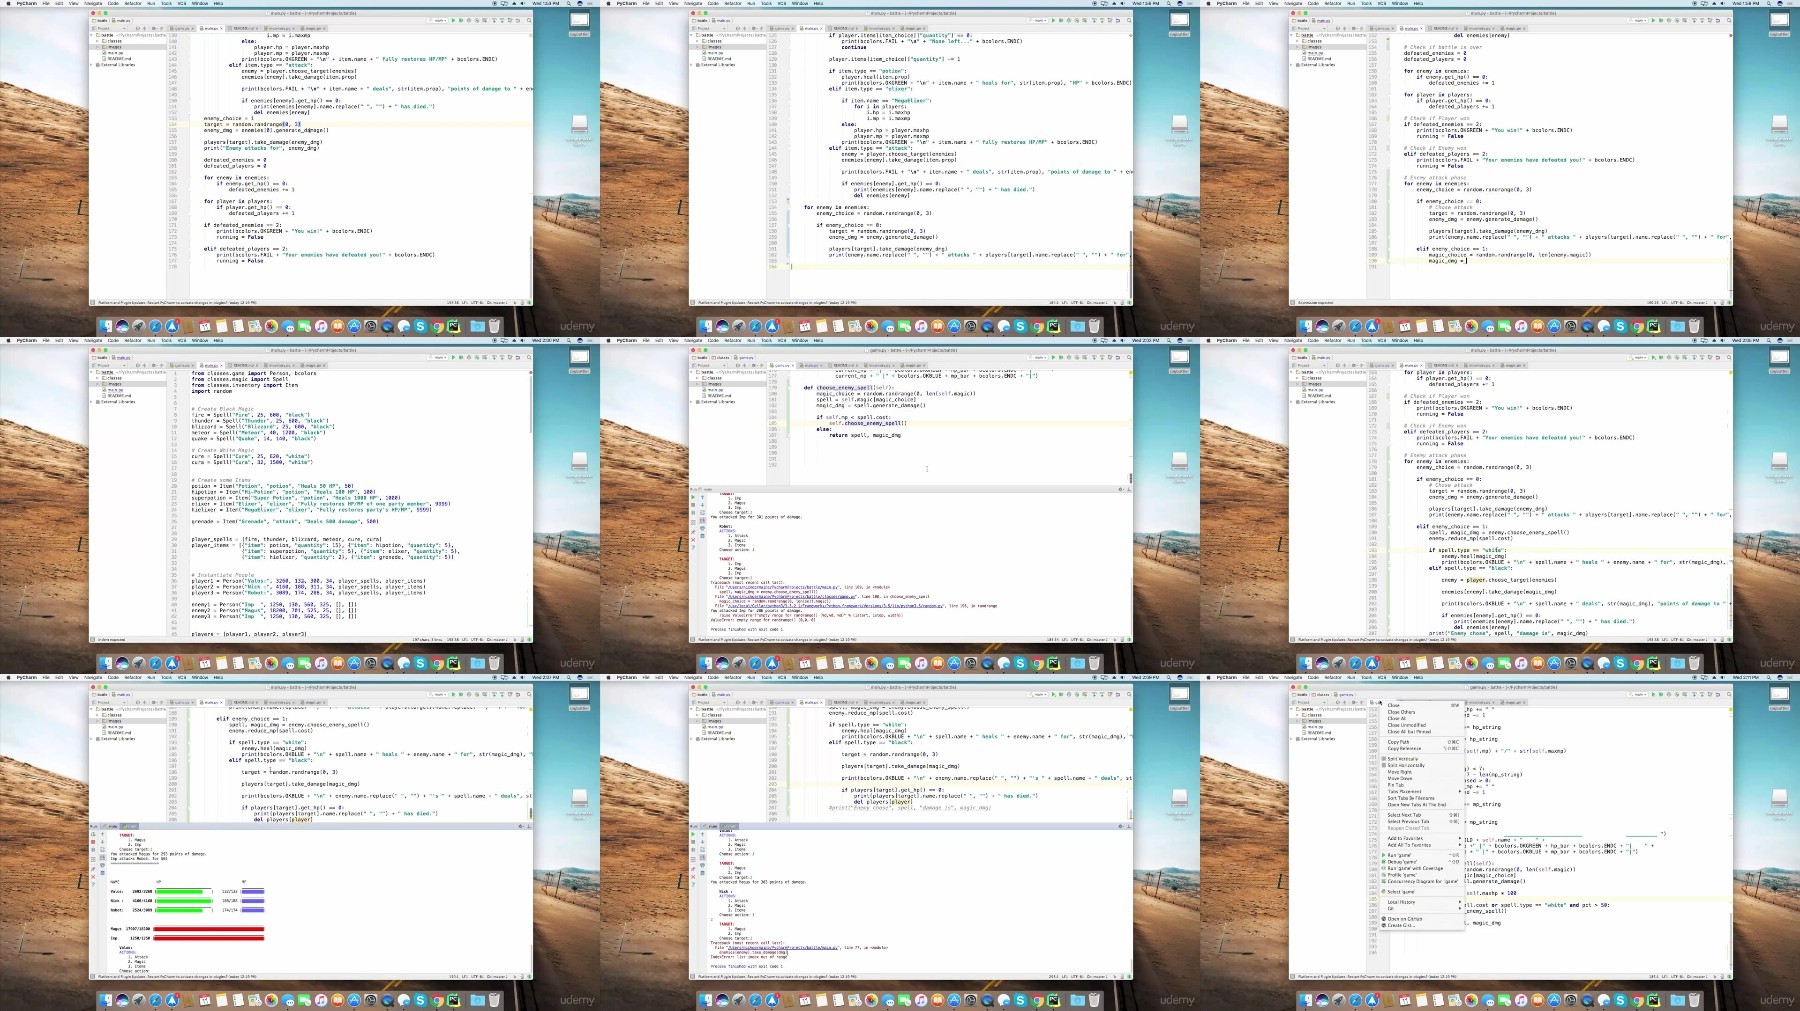Expand the "Add All To Favorites" submenu

coord(1422,845)
